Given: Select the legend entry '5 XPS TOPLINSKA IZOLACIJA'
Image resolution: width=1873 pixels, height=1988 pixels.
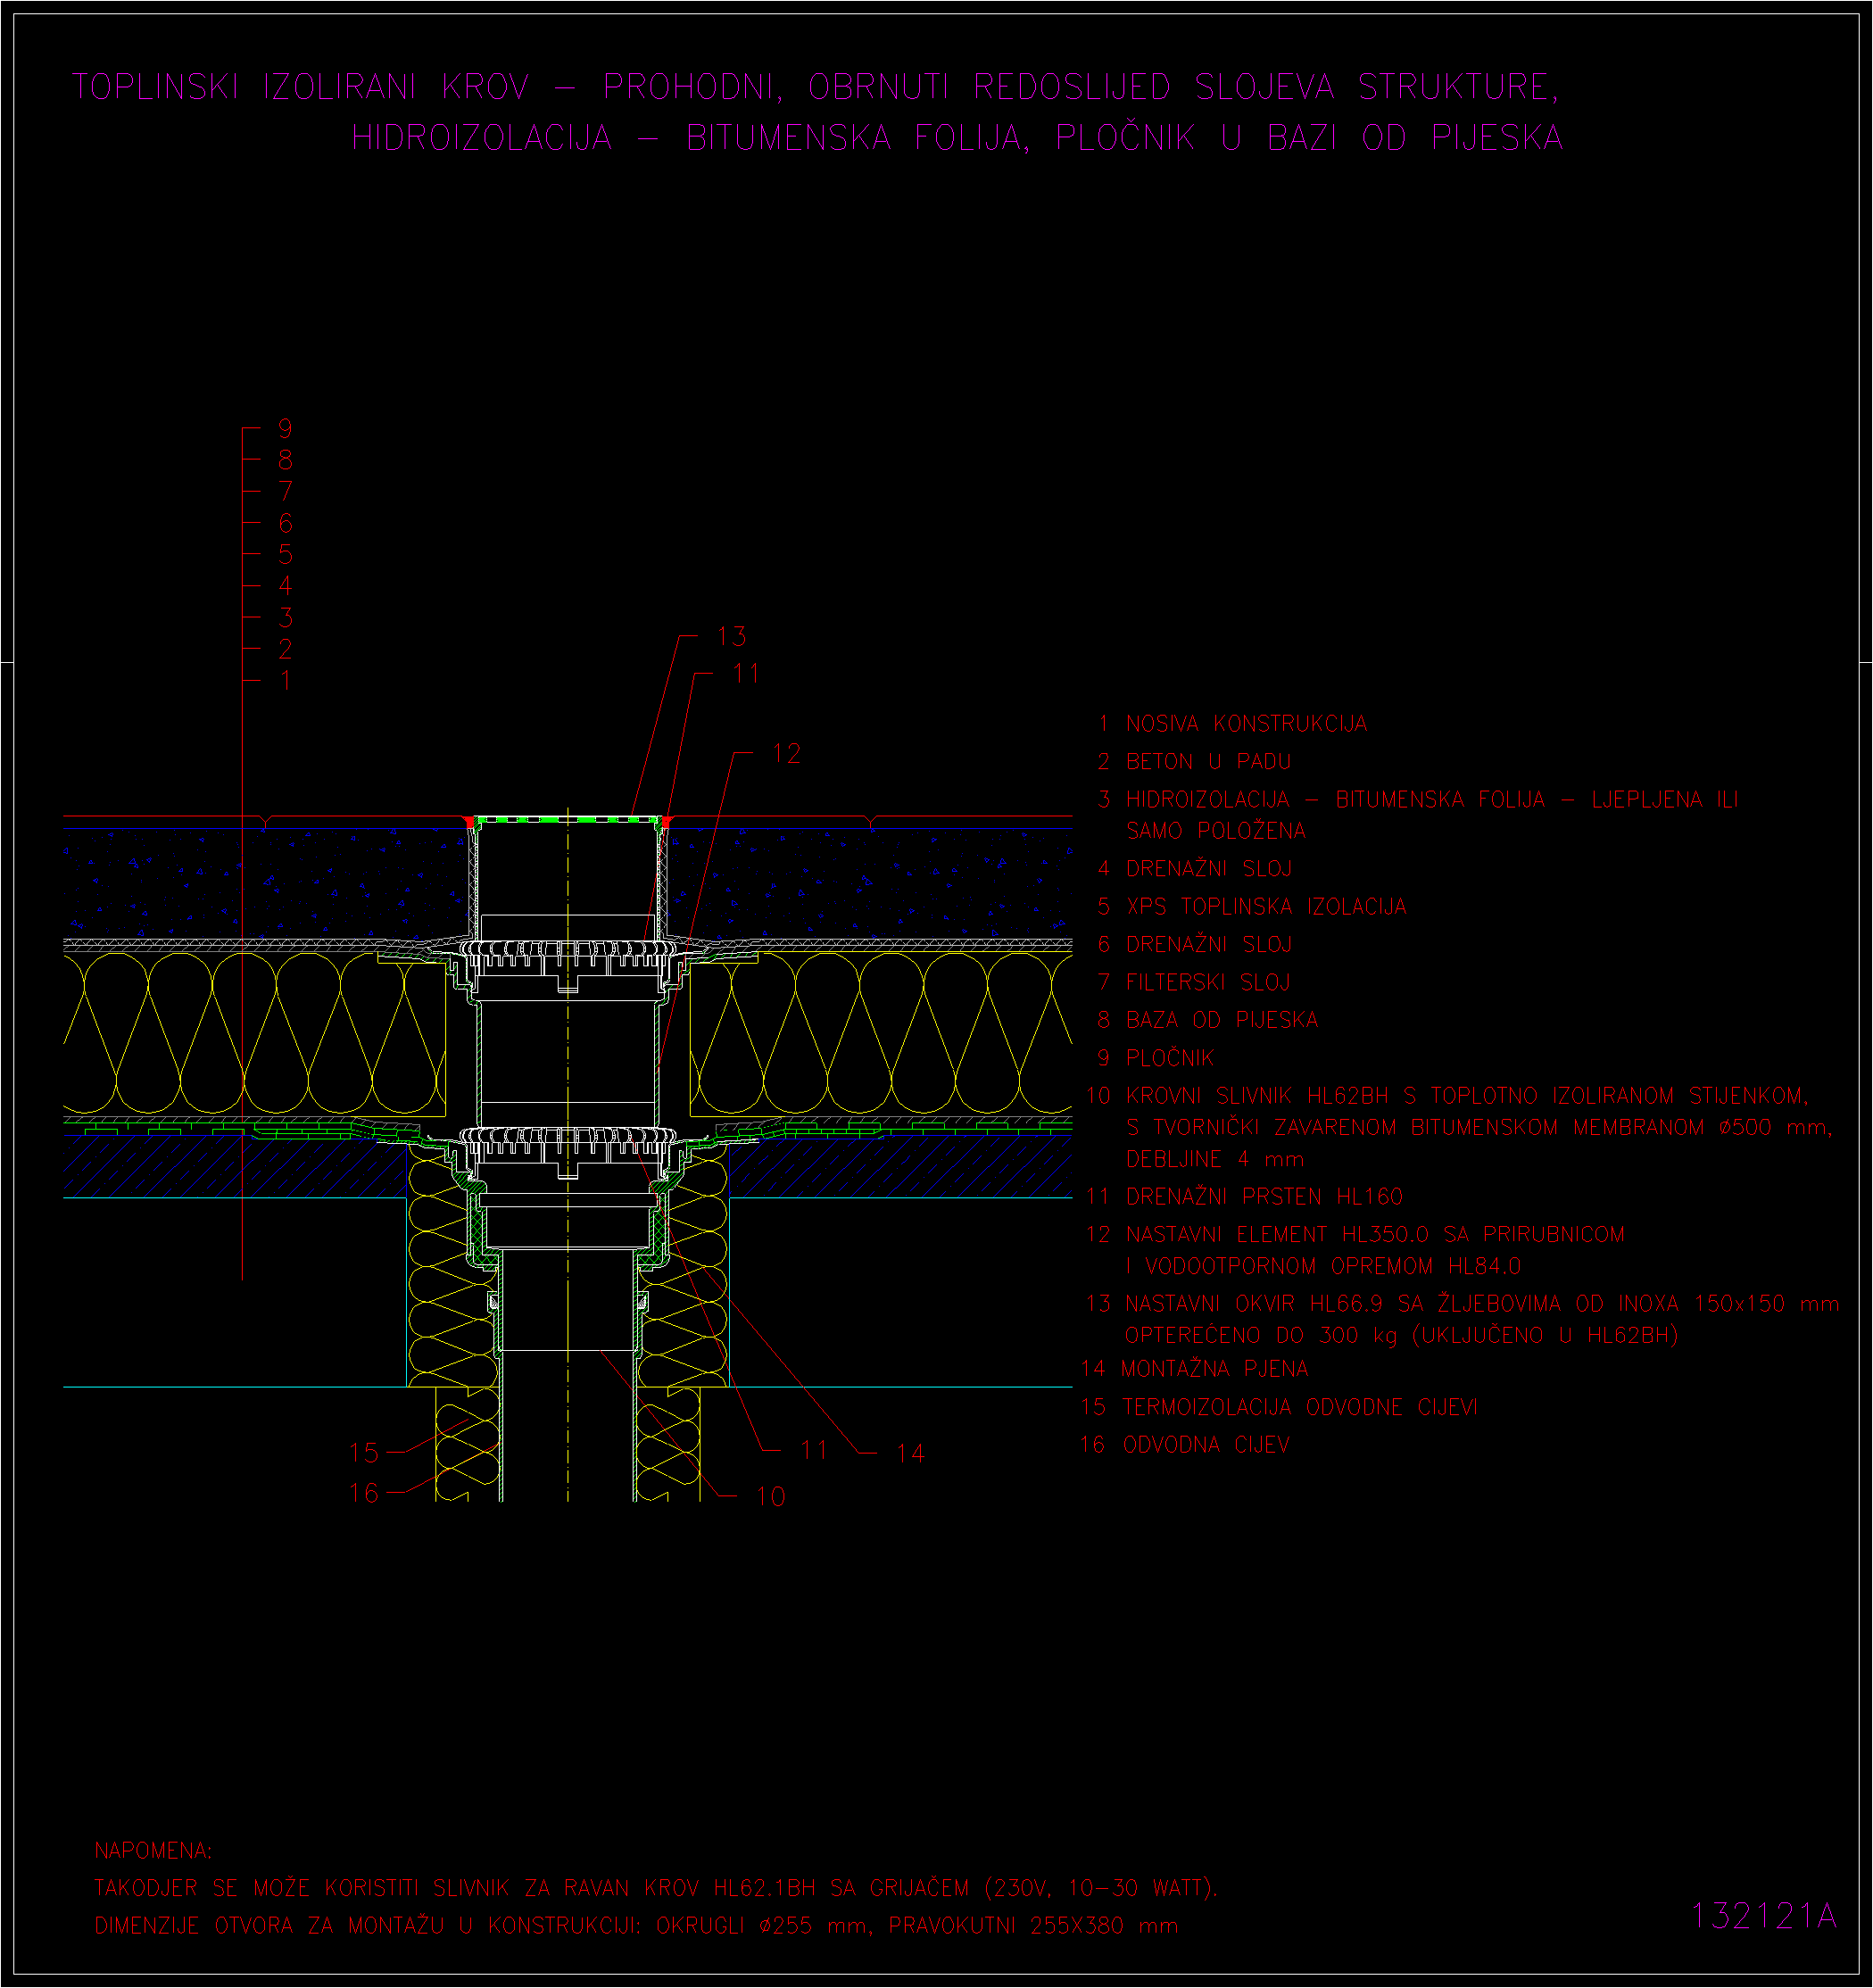Looking at the screenshot, I should [x=1252, y=907].
